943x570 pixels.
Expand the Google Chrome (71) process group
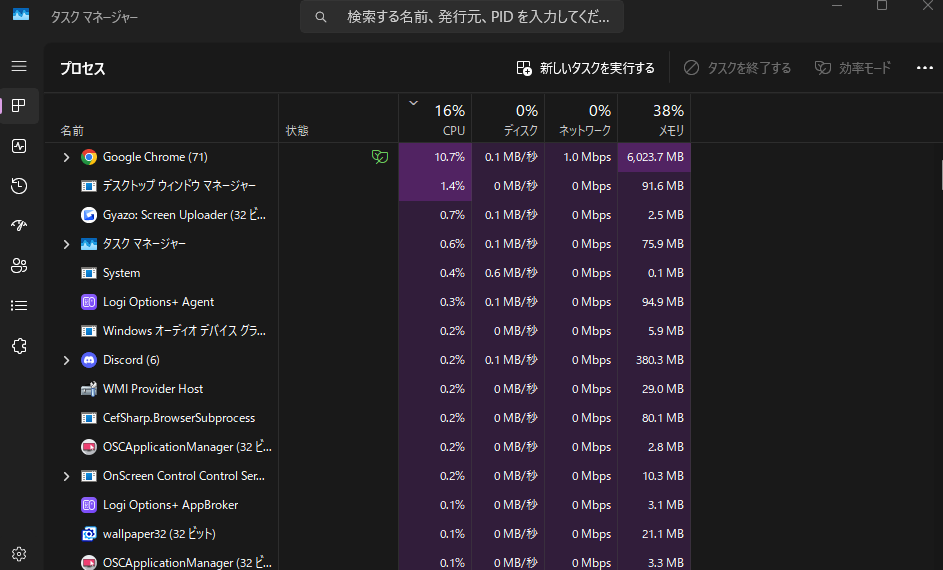pos(66,158)
